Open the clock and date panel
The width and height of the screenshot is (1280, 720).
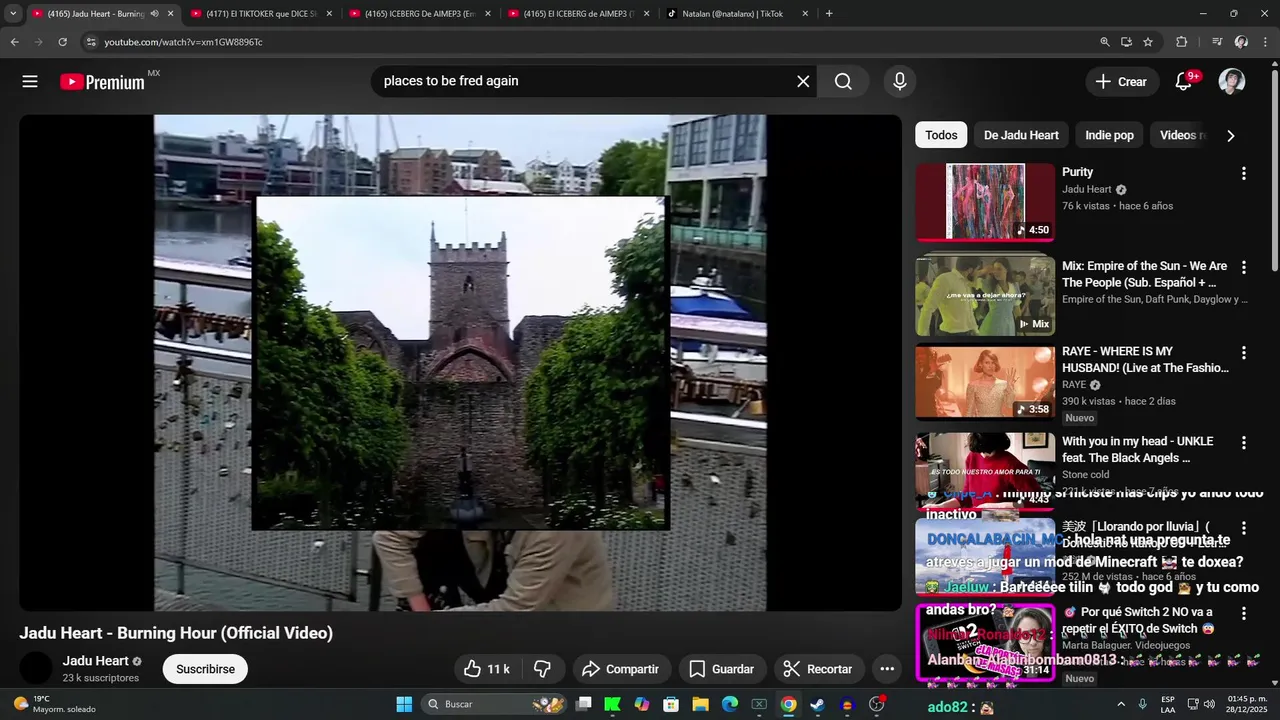pyautogui.click(x=1245, y=704)
